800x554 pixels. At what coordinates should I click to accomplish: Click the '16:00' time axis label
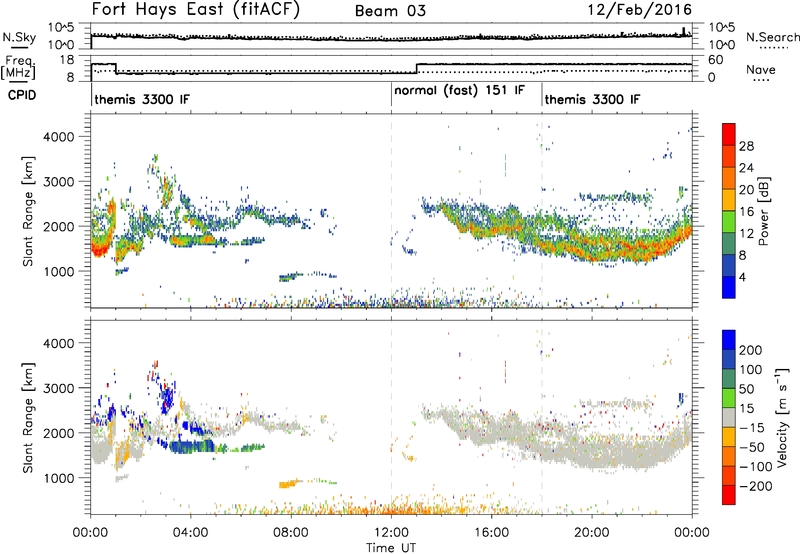491,533
